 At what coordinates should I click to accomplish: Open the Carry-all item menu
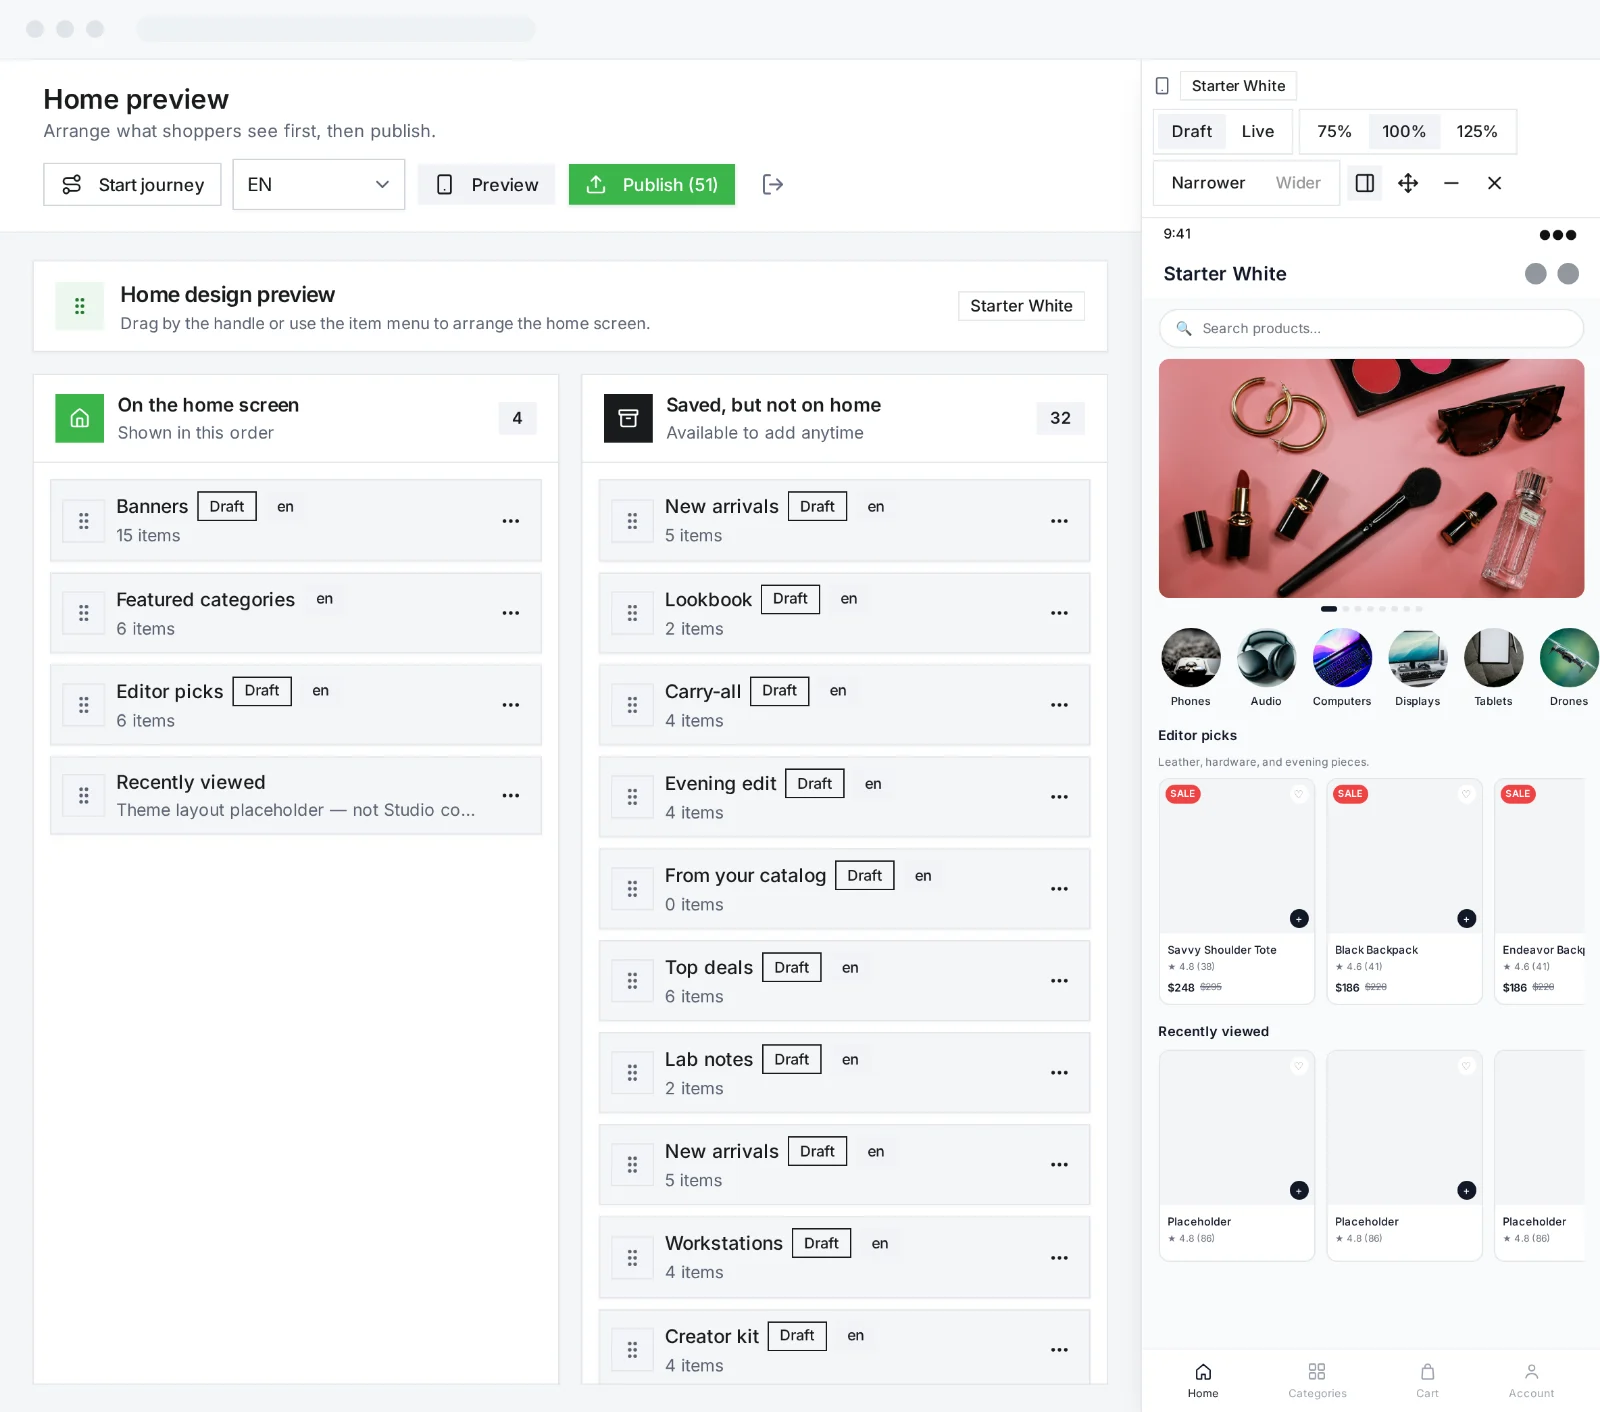tap(1059, 705)
